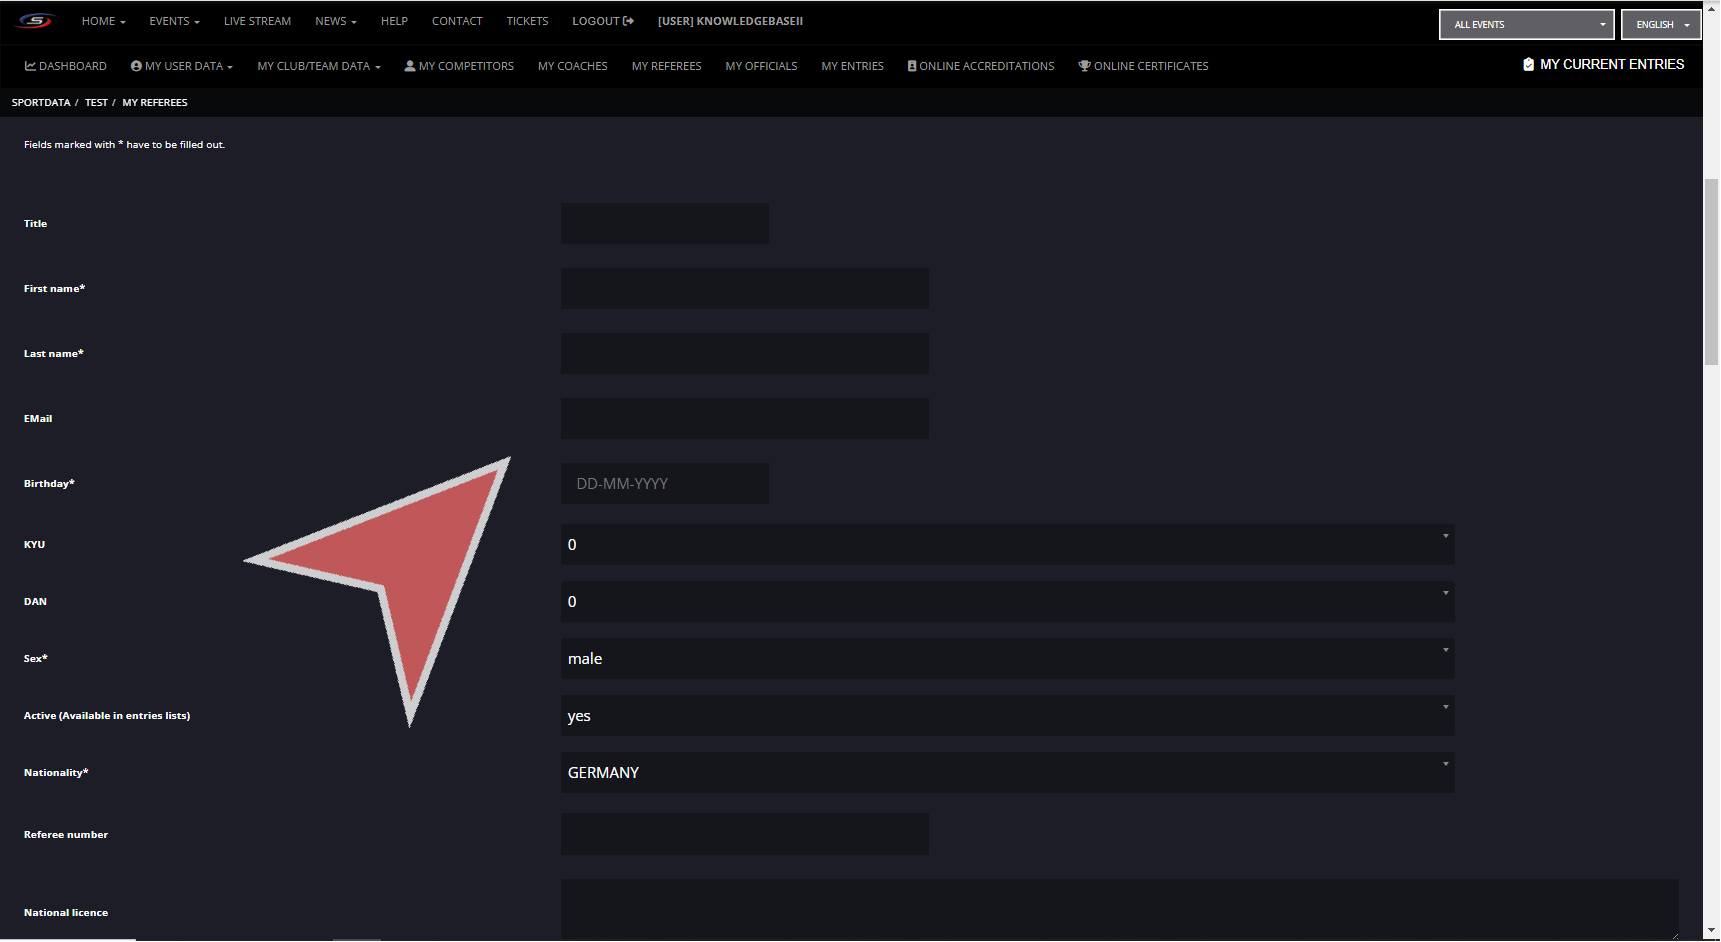
Task: Change the Sex dropdown from male
Action: tap(1007, 659)
